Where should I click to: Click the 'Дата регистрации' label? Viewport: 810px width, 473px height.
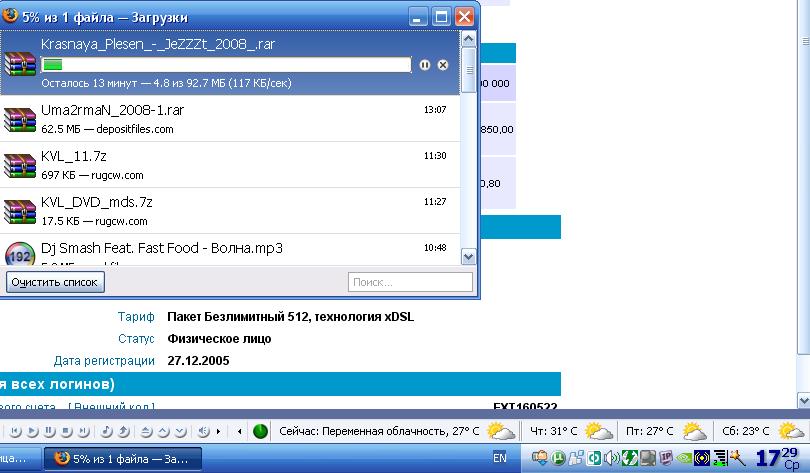(104, 360)
